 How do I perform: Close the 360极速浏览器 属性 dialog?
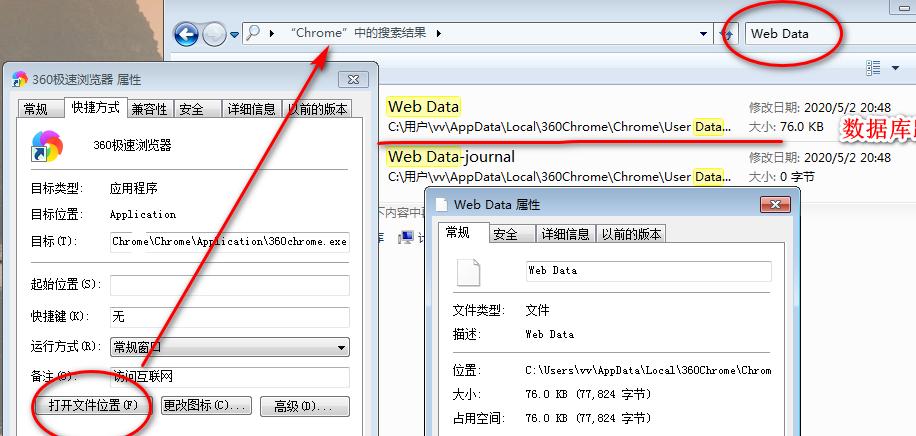pyautogui.click(x=353, y=79)
